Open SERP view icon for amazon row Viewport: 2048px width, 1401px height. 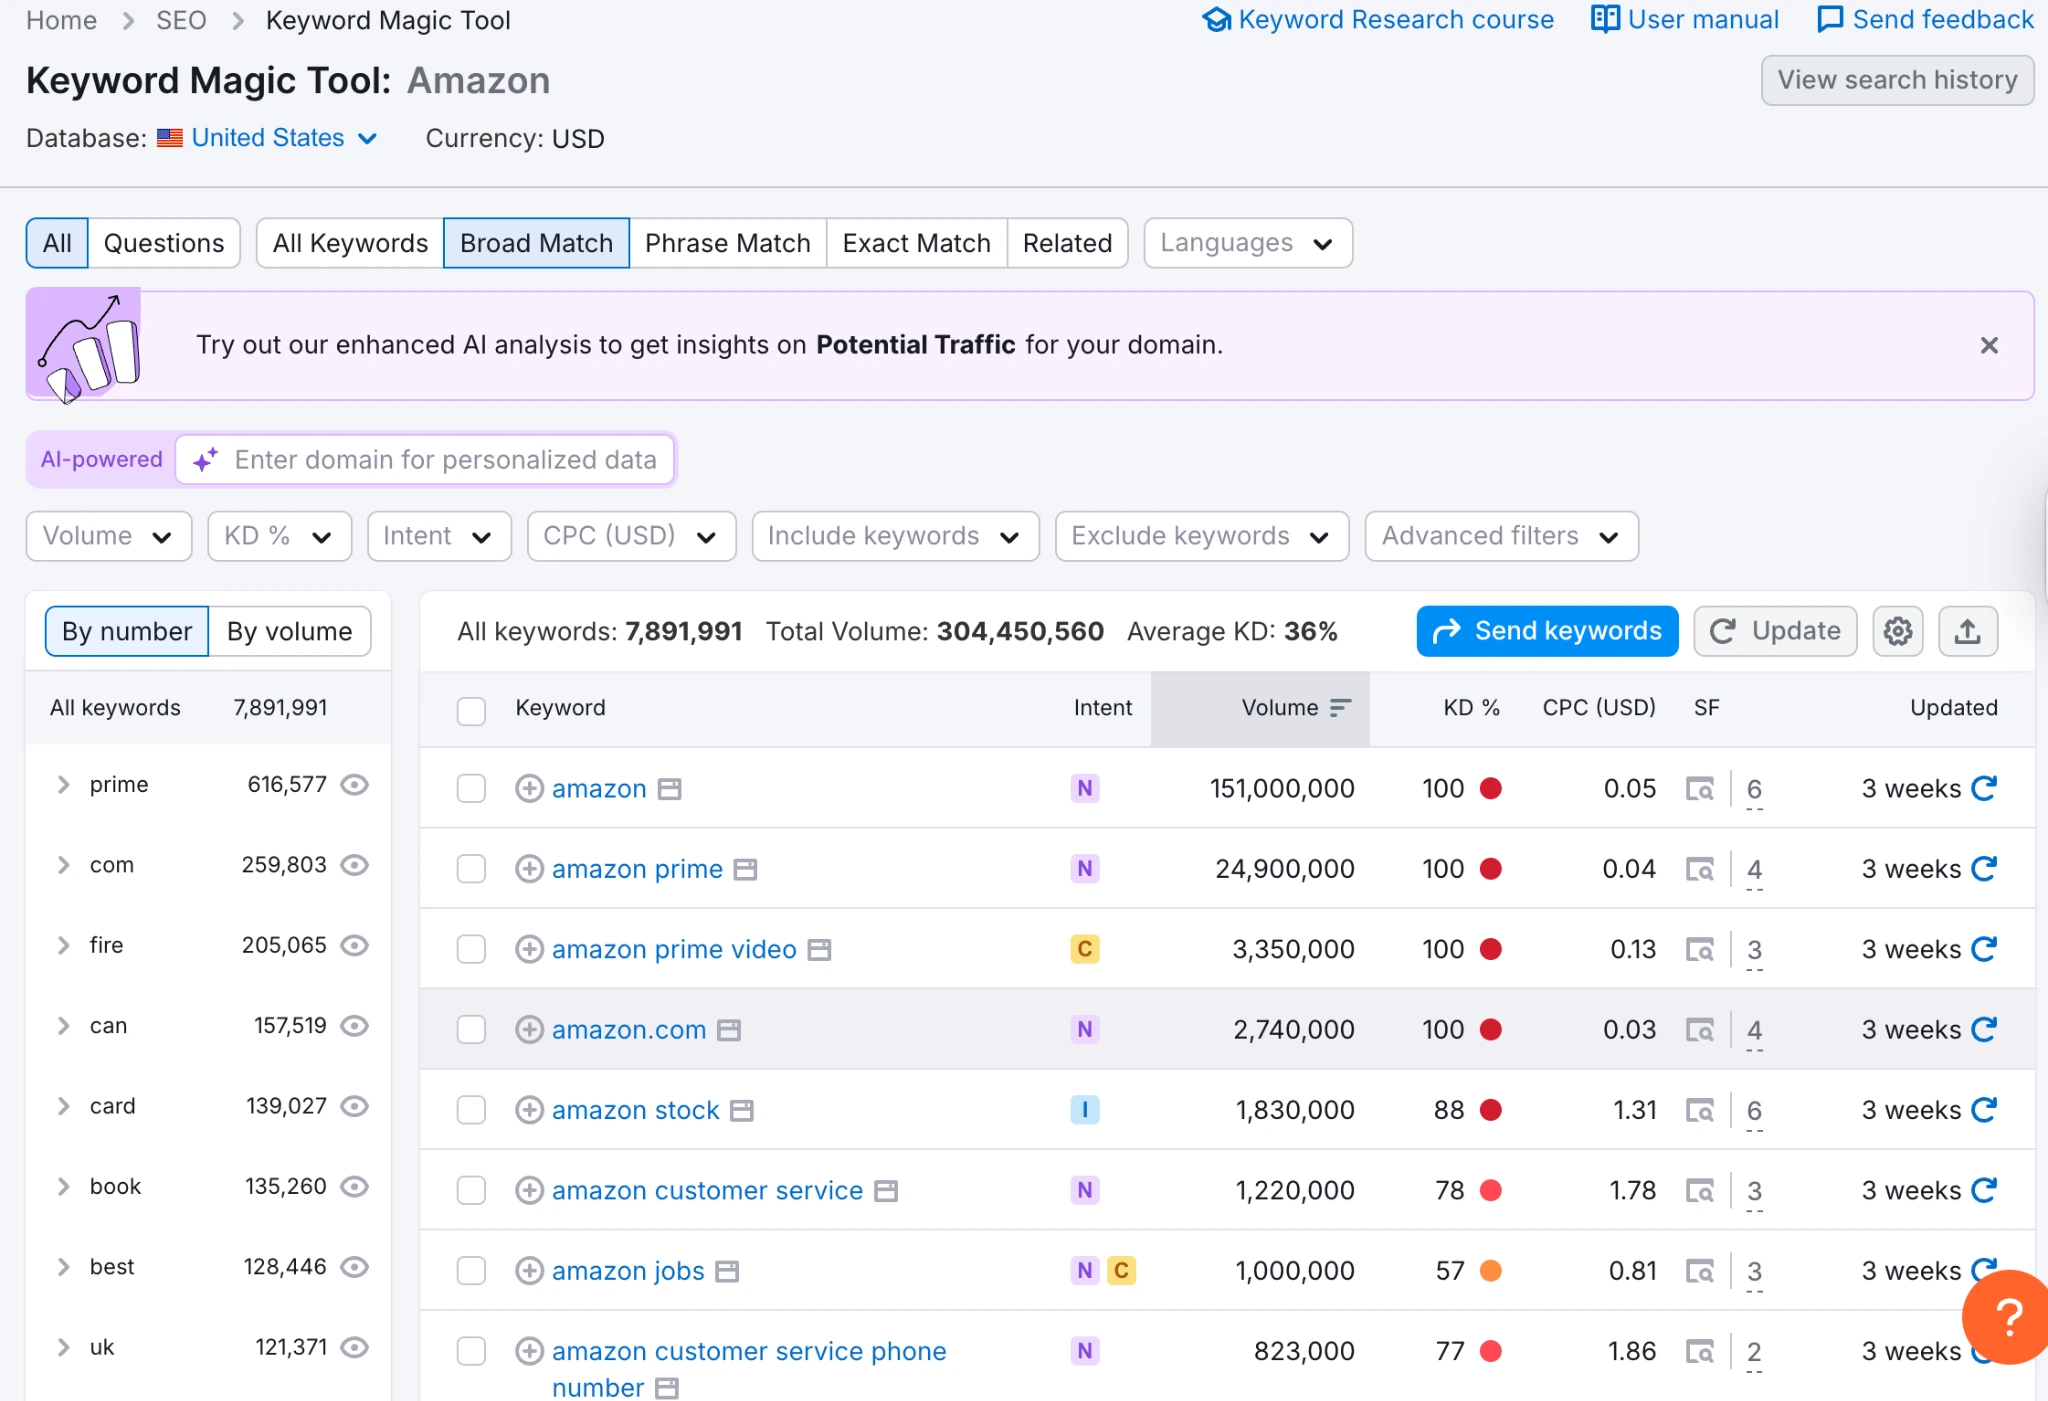click(1699, 789)
